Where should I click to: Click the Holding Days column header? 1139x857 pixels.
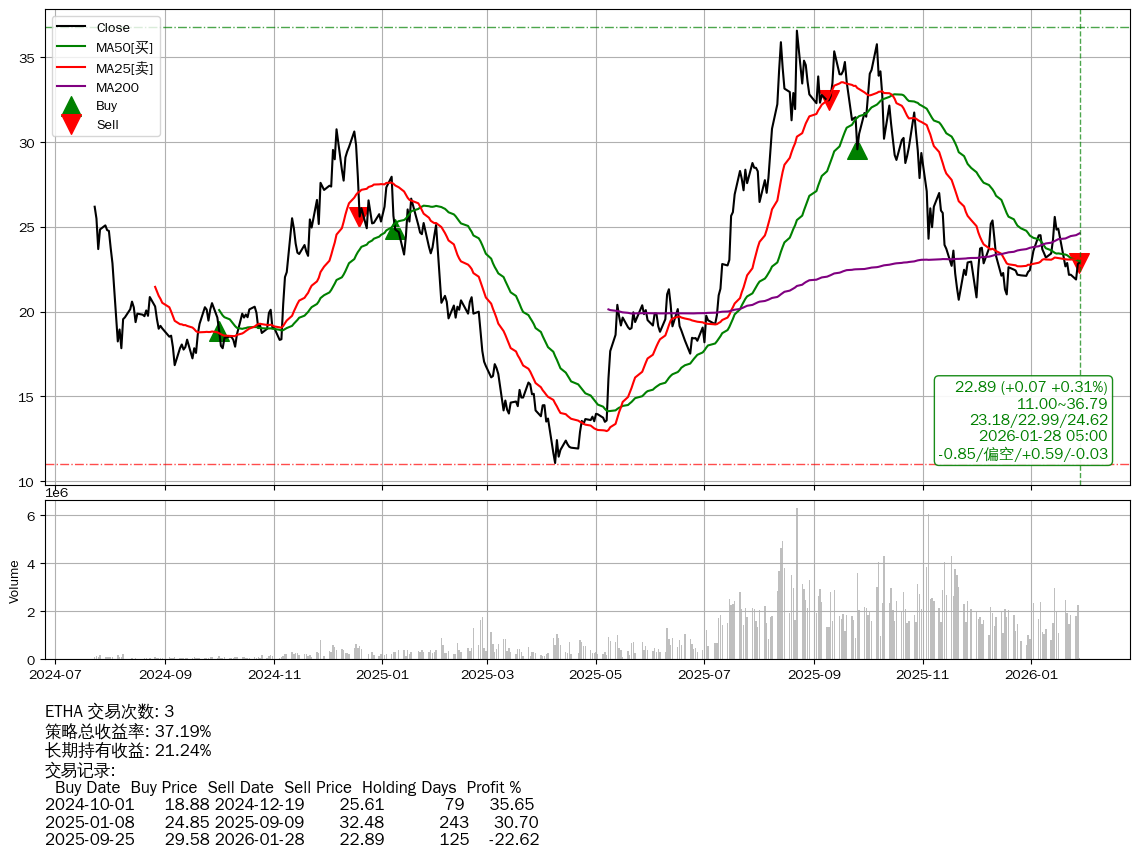point(409,788)
